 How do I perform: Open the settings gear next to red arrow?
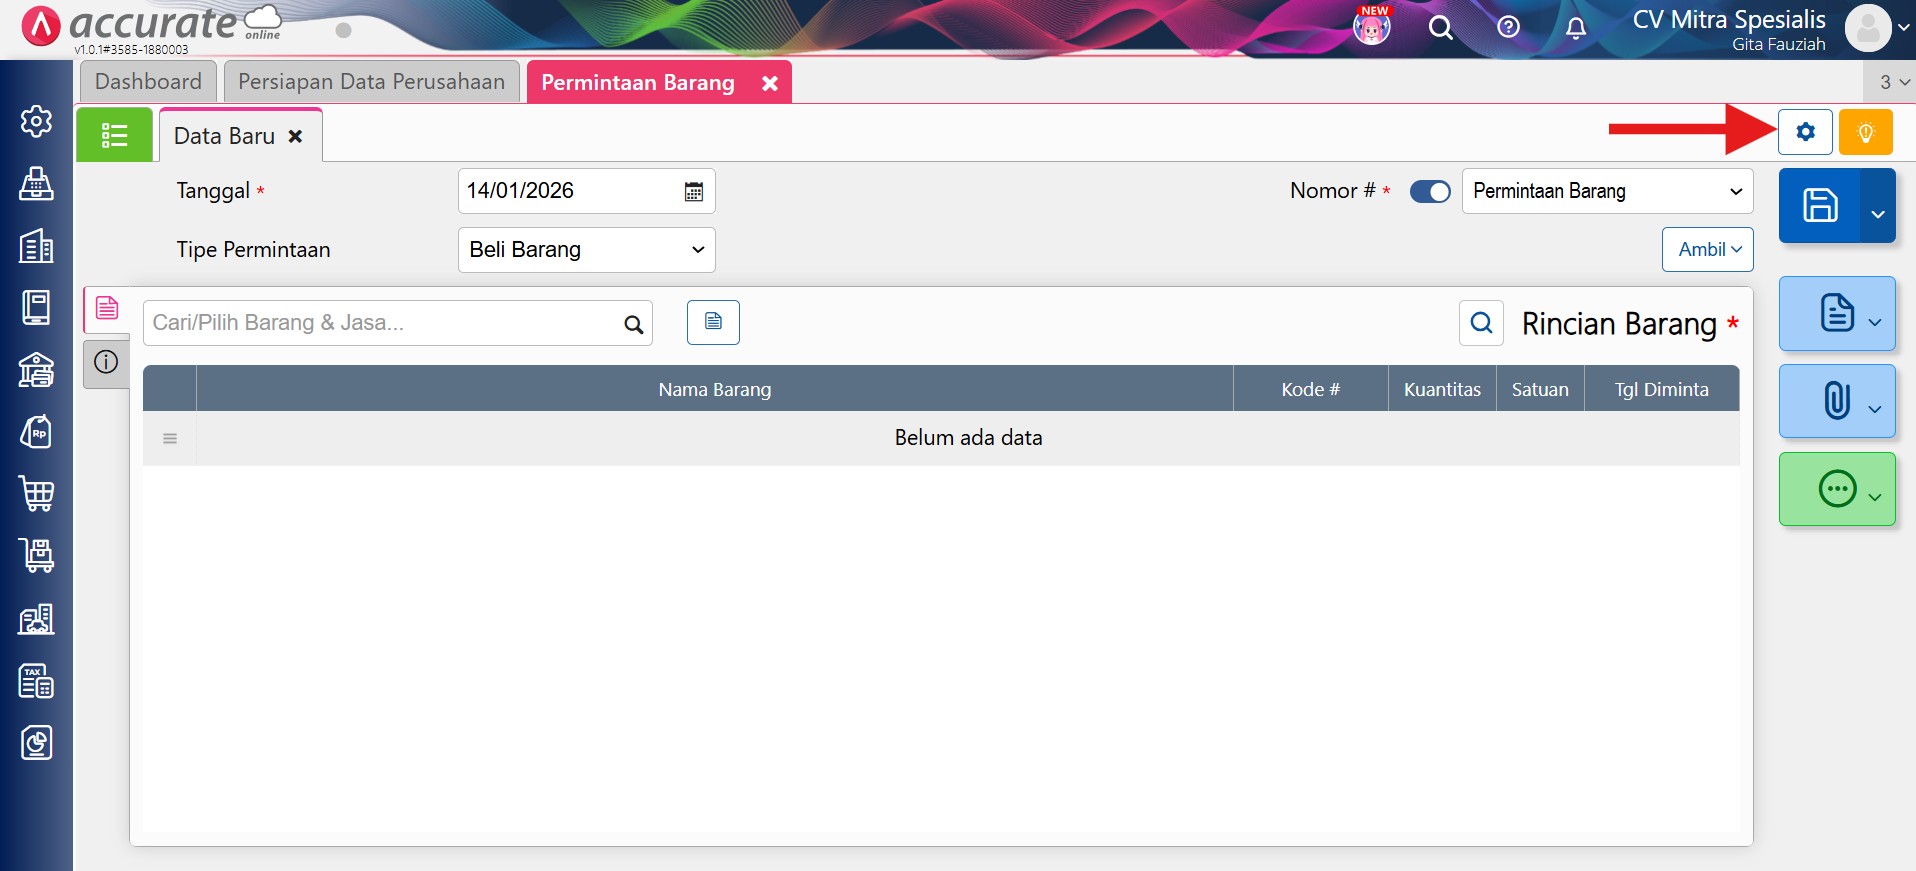(x=1804, y=132)
